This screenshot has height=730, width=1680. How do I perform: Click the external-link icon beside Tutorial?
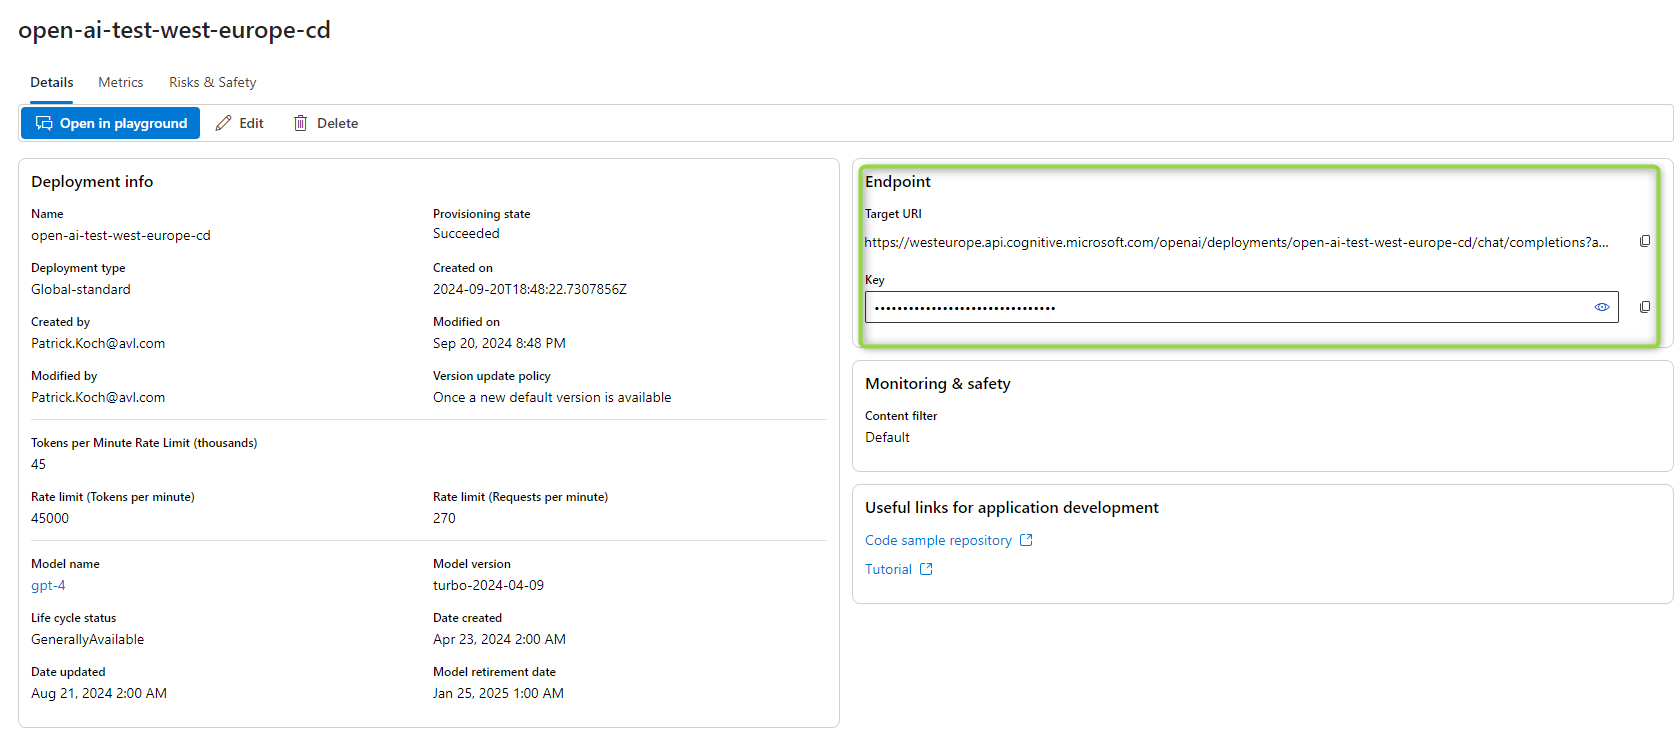pyautogui.click(x=926, y=569)
